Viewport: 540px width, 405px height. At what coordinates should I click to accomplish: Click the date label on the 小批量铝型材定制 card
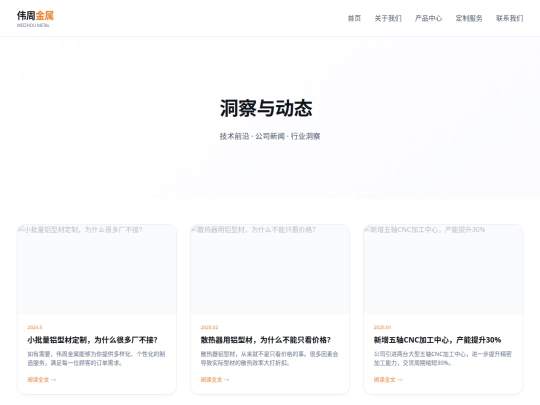[35, 327]
